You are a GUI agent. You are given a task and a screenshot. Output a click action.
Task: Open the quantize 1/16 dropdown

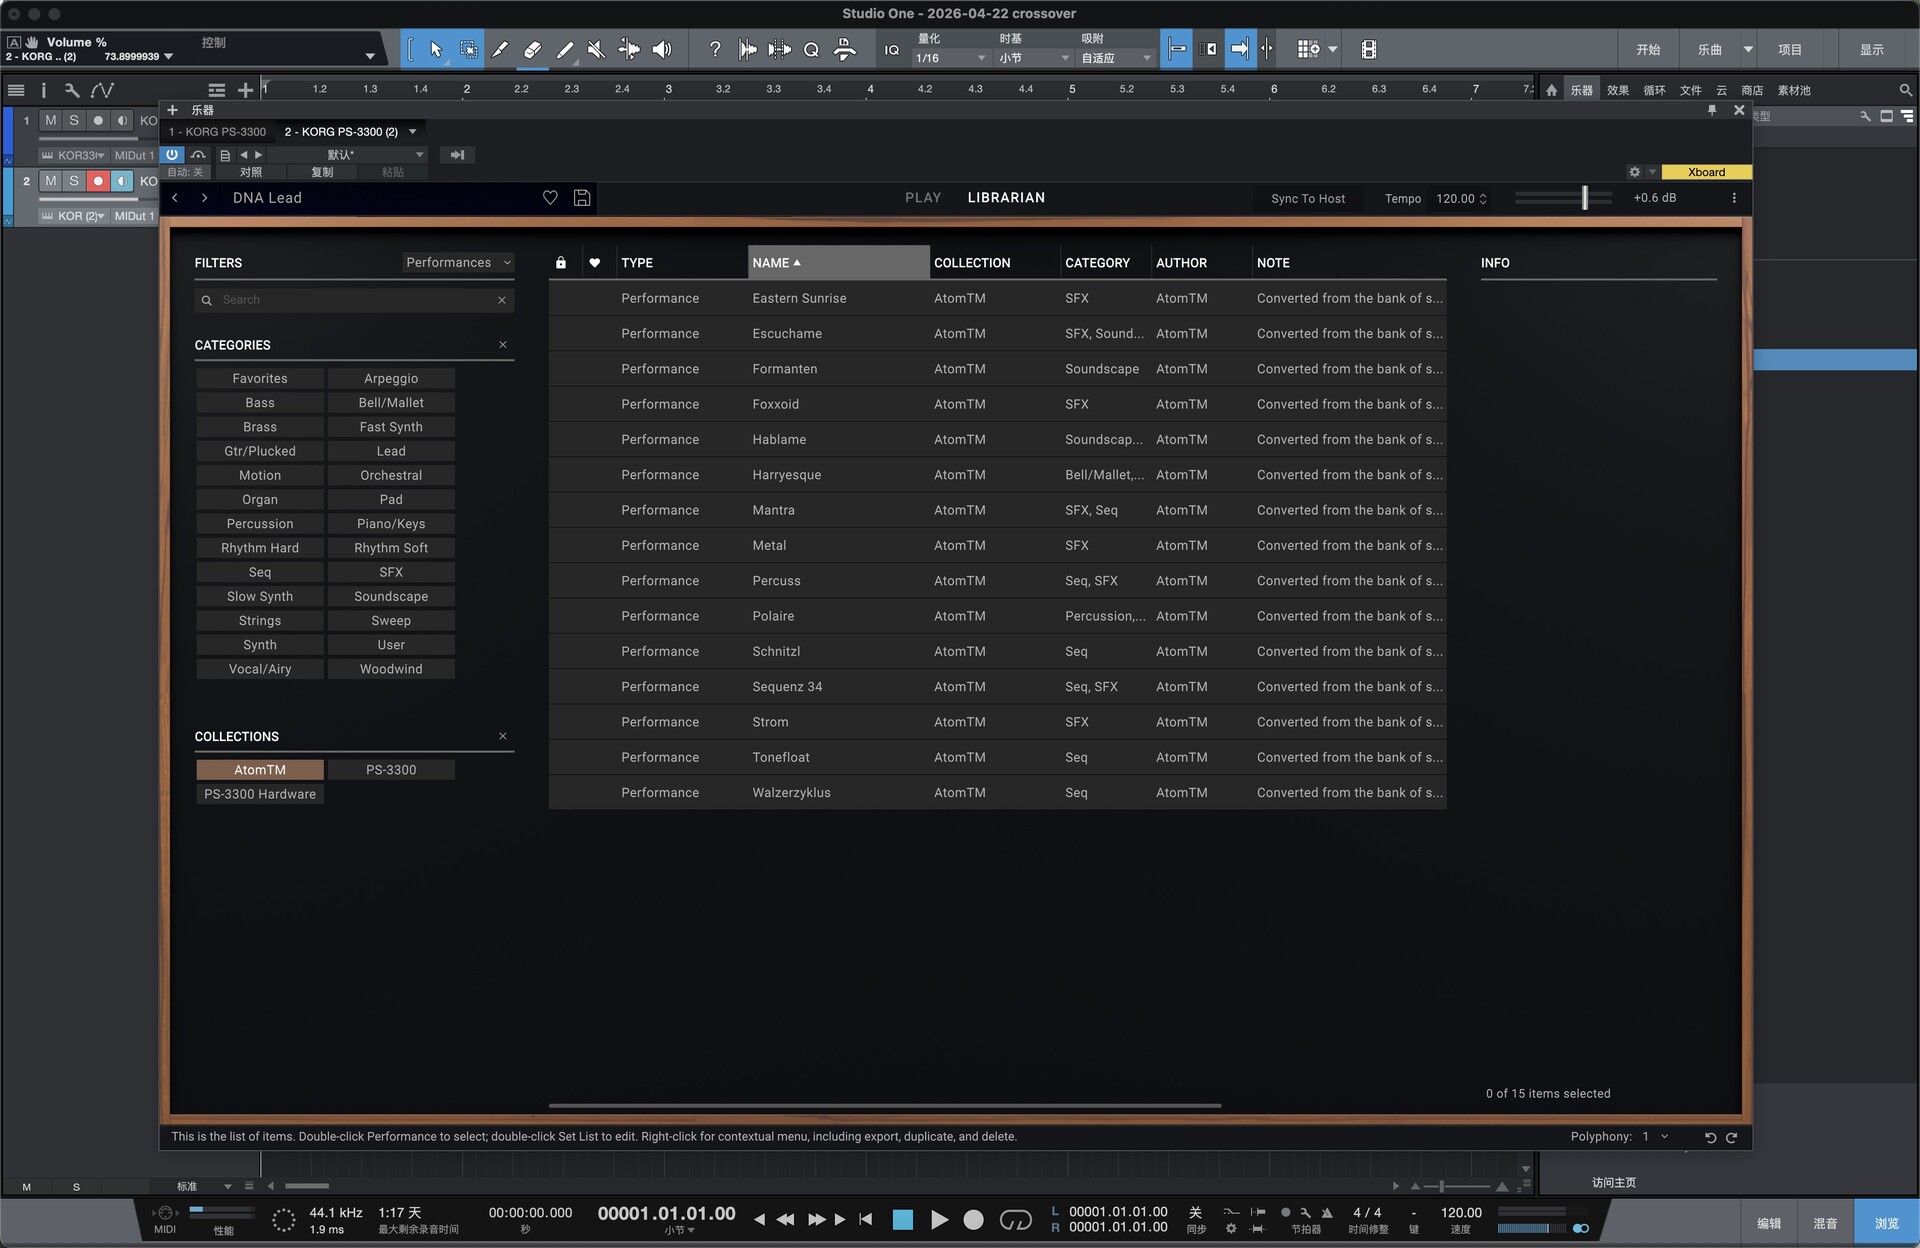[x=950, y=58]
